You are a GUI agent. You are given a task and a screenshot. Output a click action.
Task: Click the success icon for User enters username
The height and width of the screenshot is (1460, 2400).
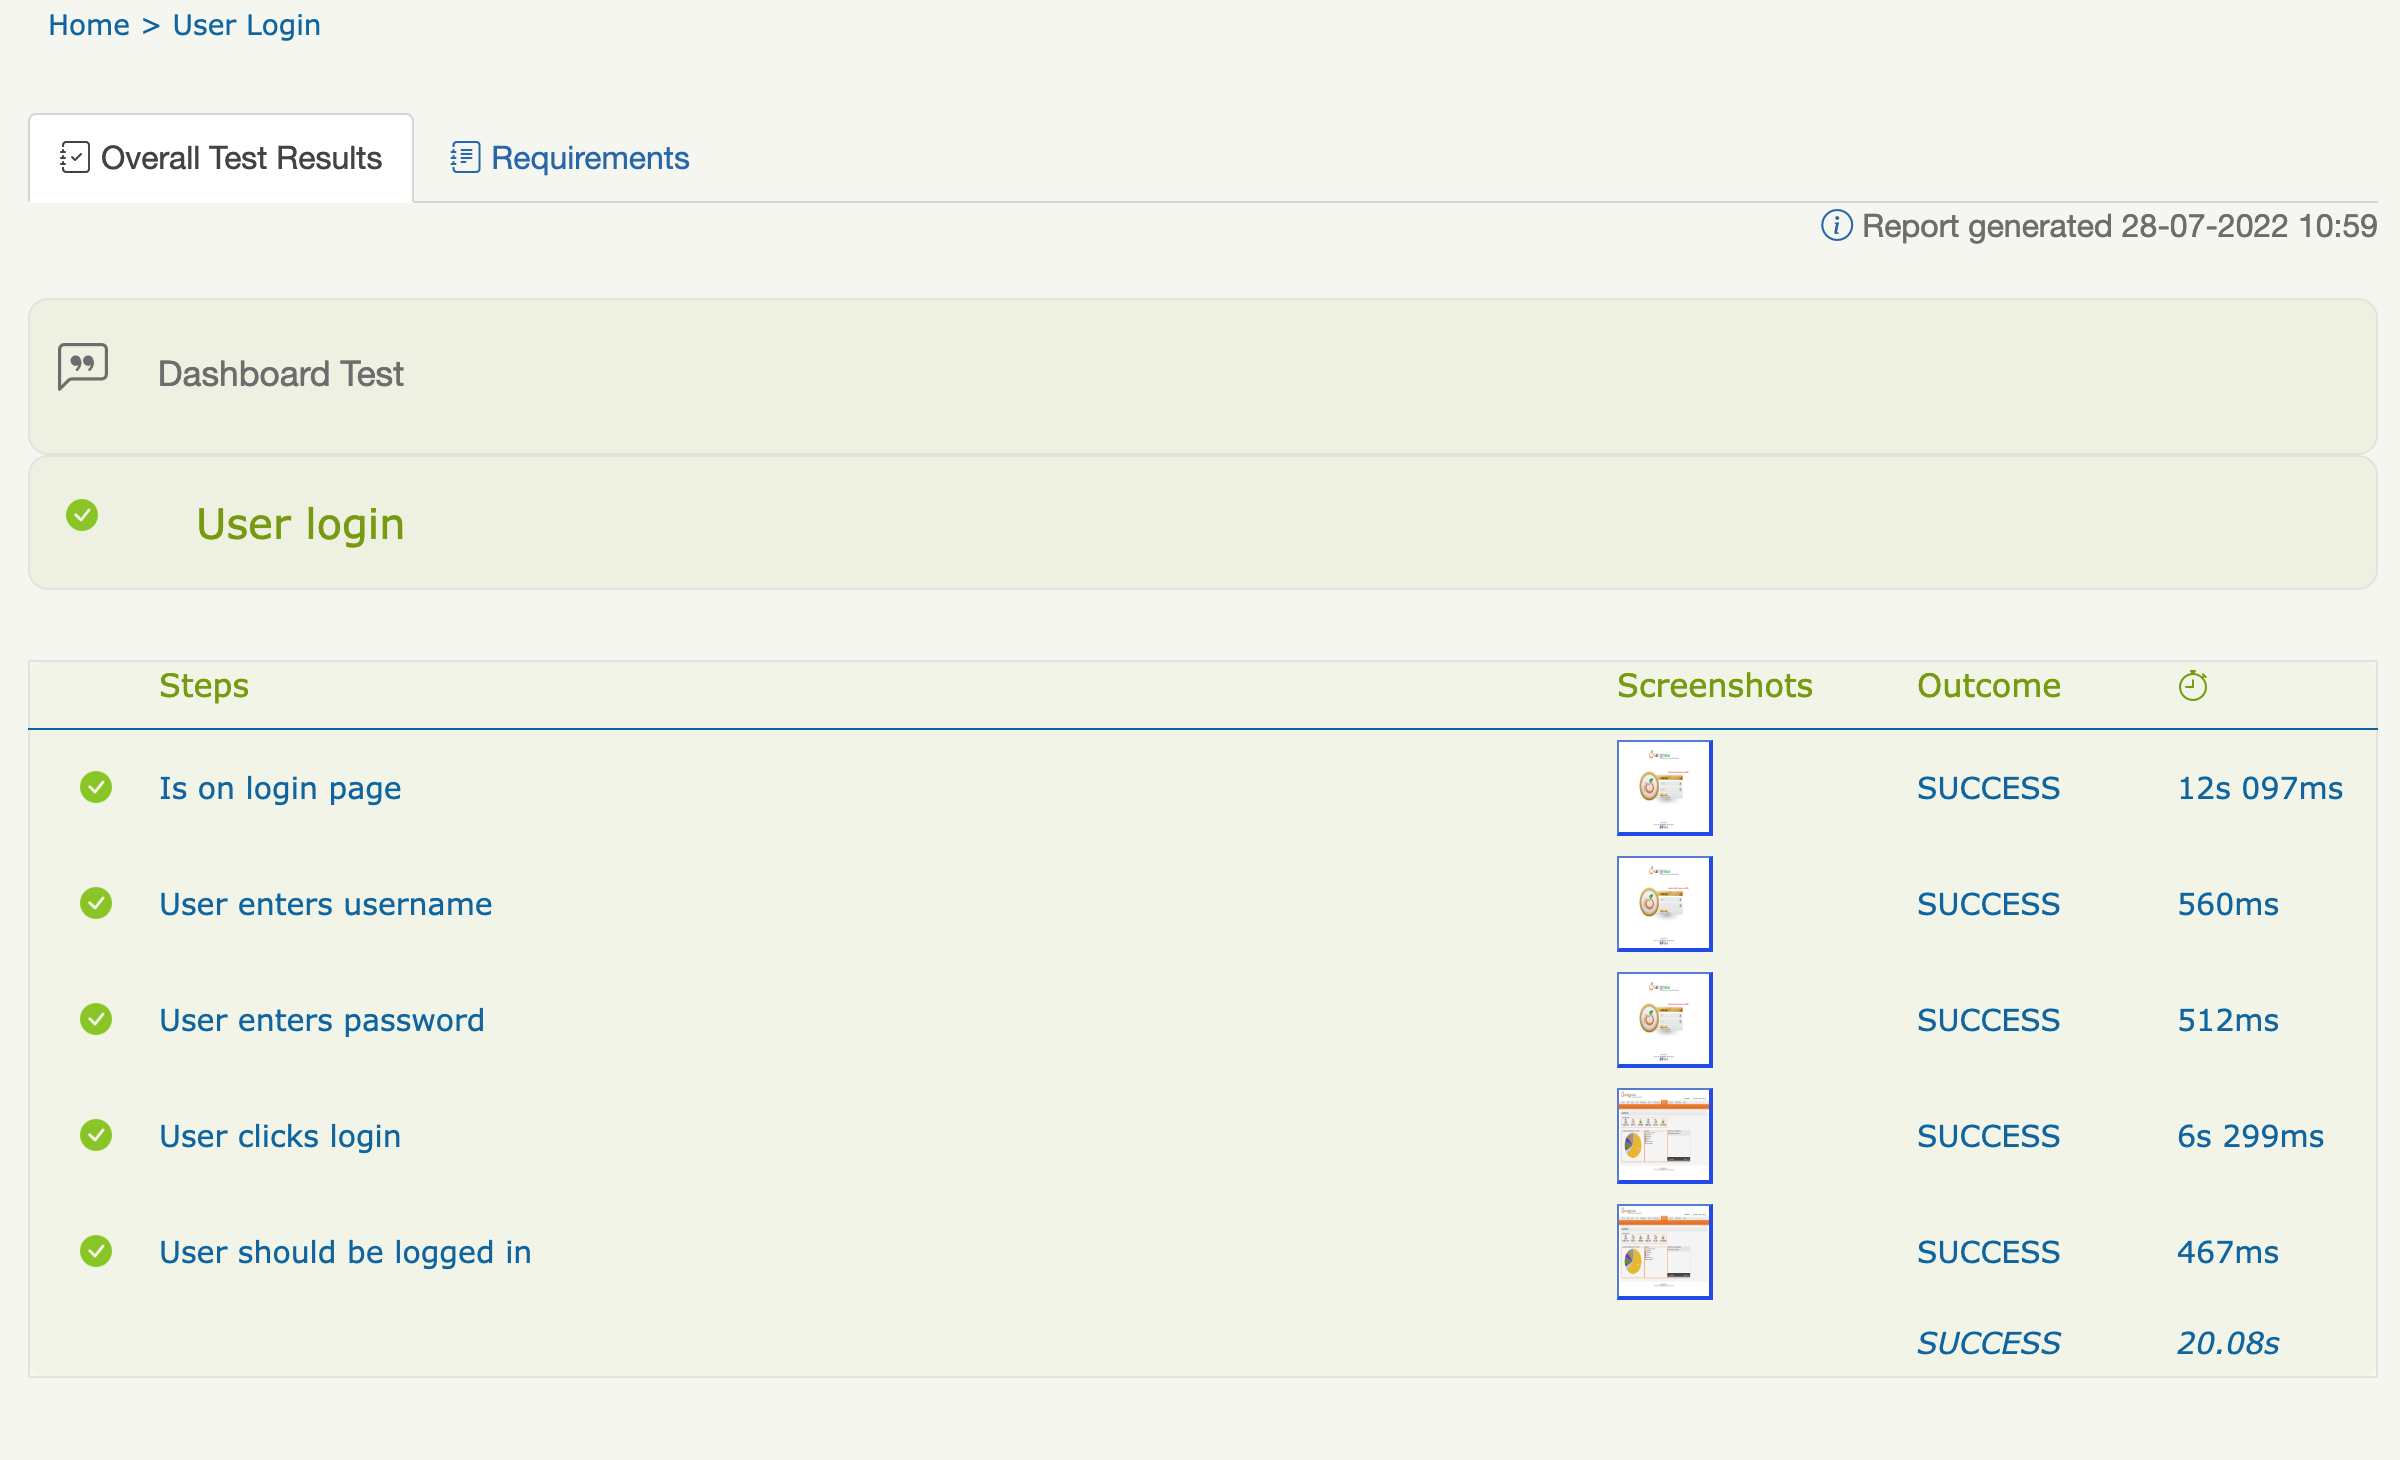(96, 904)
